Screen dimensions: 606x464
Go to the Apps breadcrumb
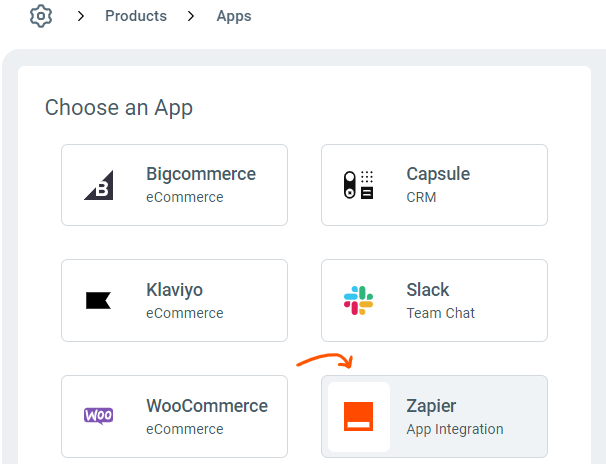(234, 16)
